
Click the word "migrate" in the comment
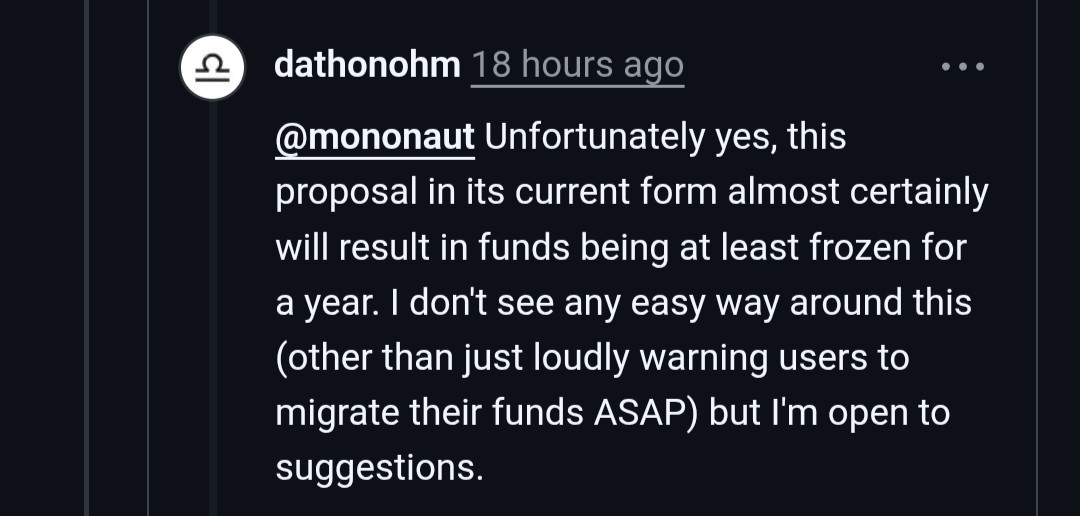[333, 412]
